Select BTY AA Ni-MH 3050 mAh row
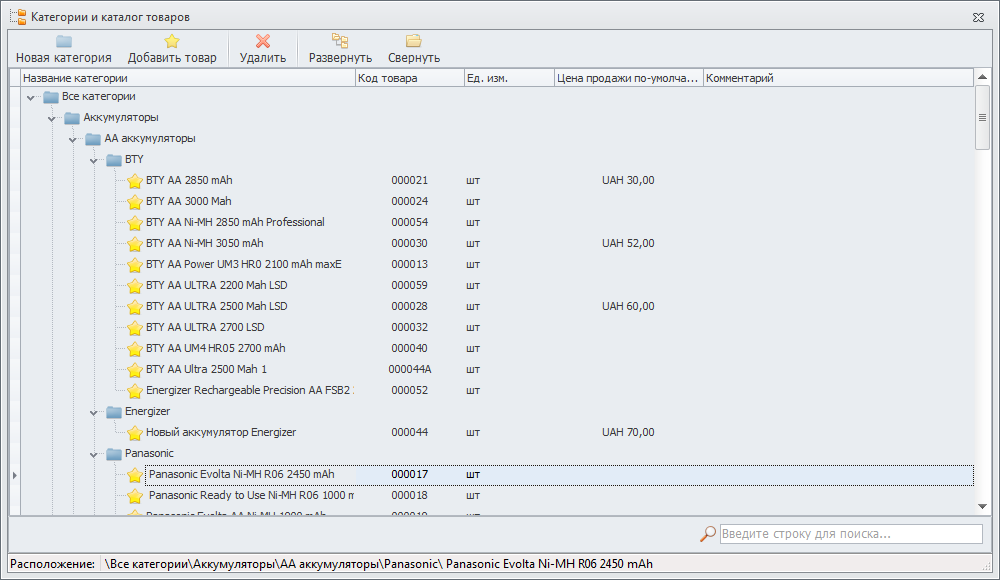 pyautogui.click(x=205, y=243)
